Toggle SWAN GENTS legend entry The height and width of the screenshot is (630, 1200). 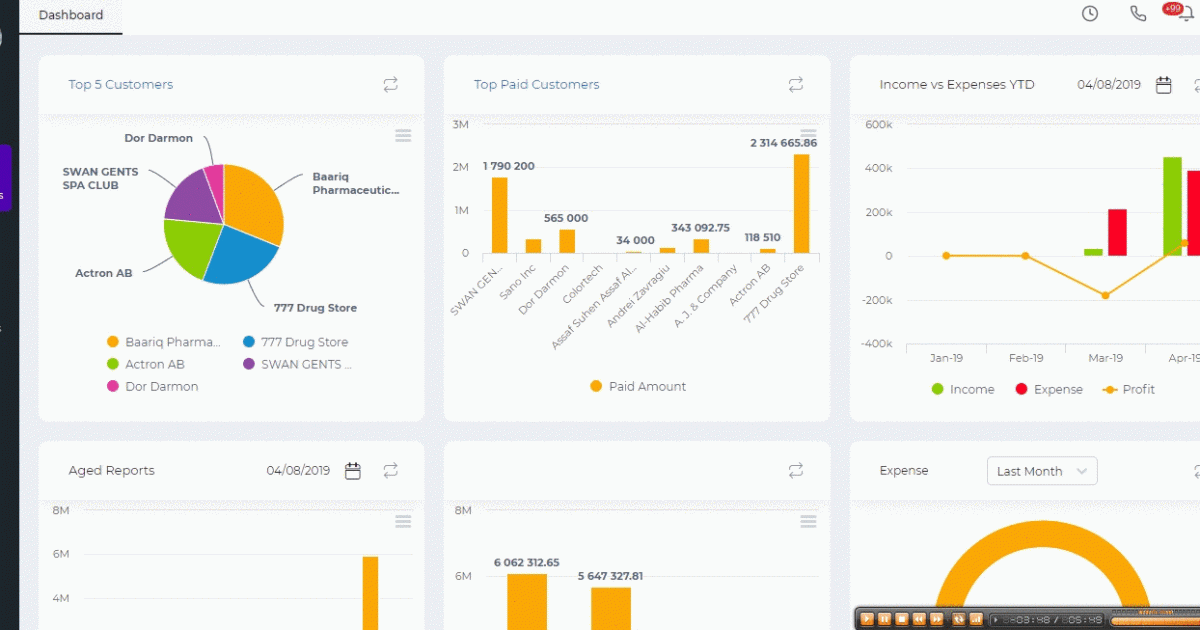298,364
